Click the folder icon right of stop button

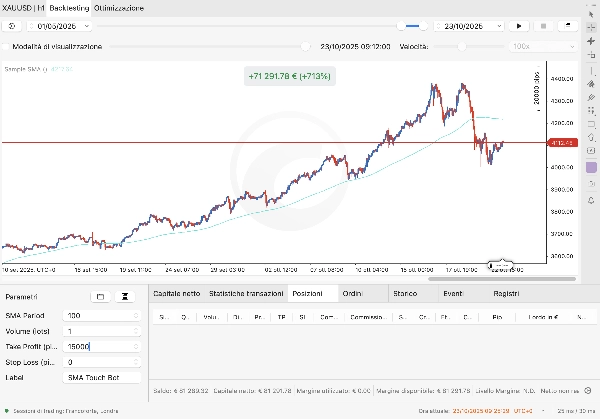567,26
